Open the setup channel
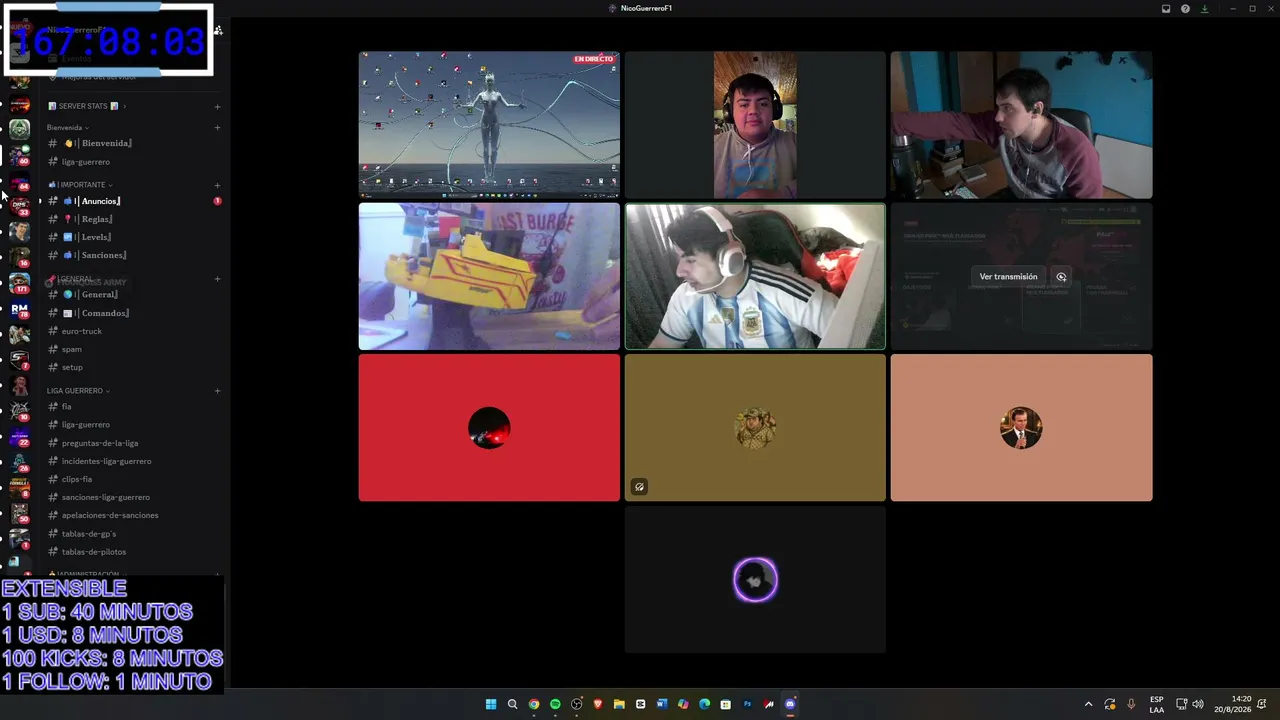Image resolution: width=1280 pixels, height=720 pixels. pos(131,367)
